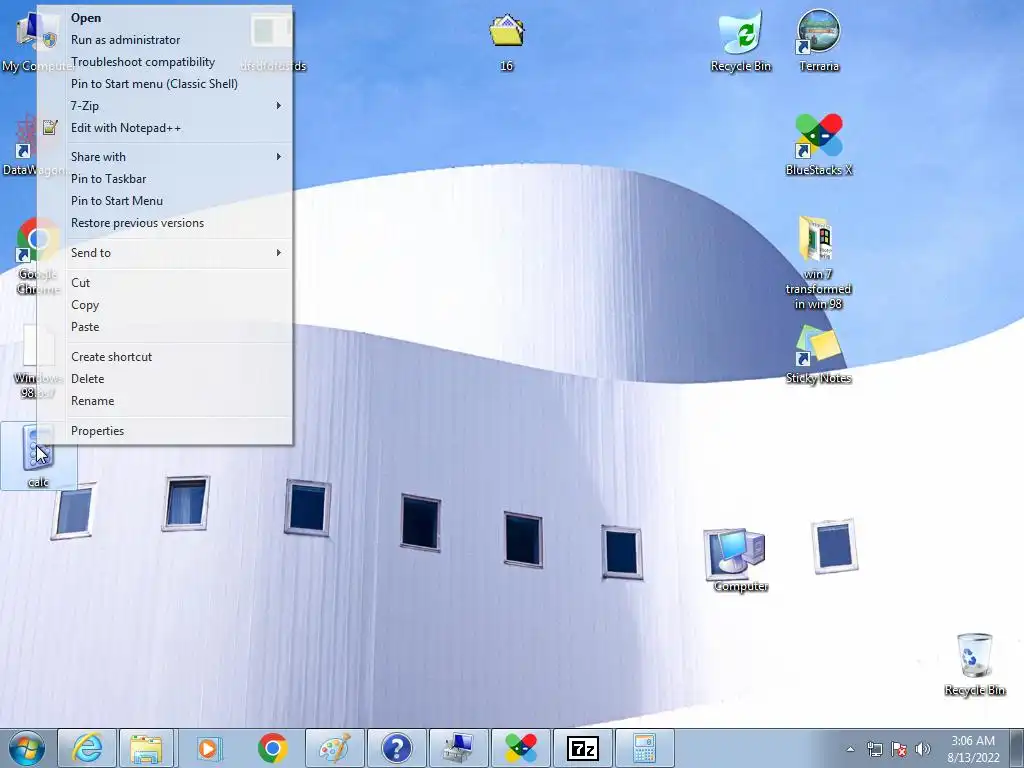Open Action Center flag icon
This screenshot has width=1024, height=768.
point(899,749)
